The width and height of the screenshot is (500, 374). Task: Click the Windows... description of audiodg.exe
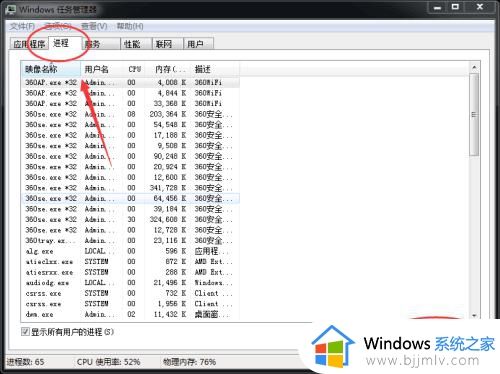[x=213, y=283]
